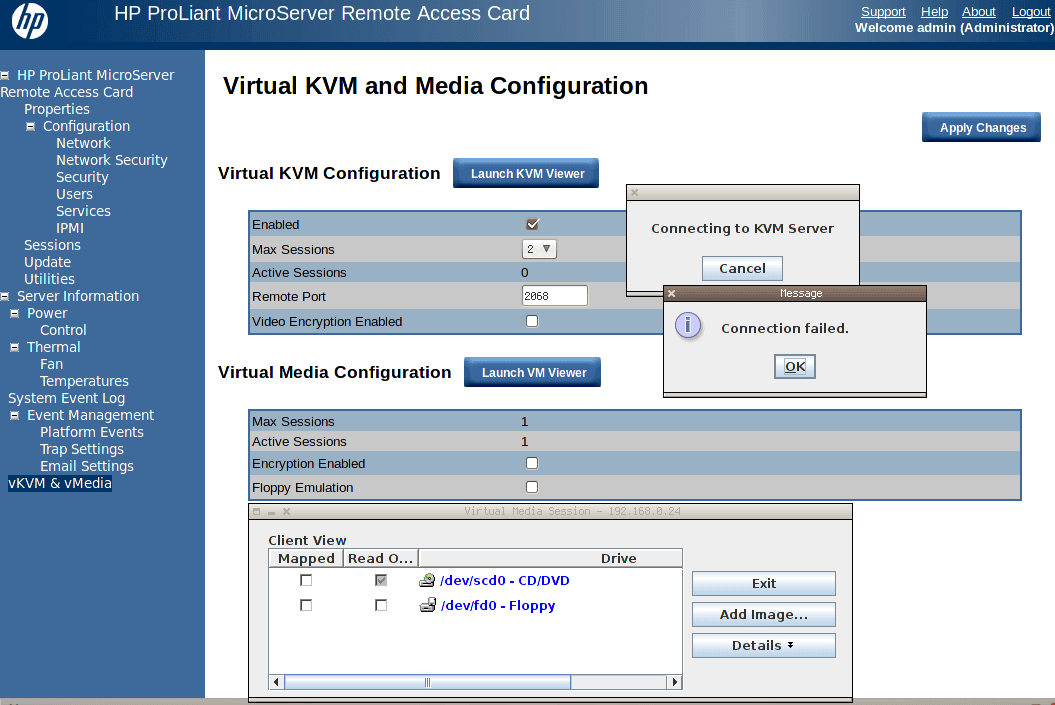Open Email Settings page

tap(87, 466)
